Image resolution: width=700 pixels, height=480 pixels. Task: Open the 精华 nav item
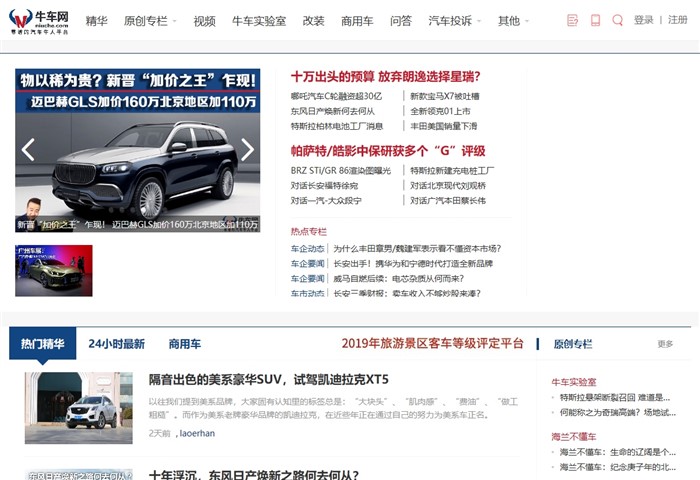point(96,21)
